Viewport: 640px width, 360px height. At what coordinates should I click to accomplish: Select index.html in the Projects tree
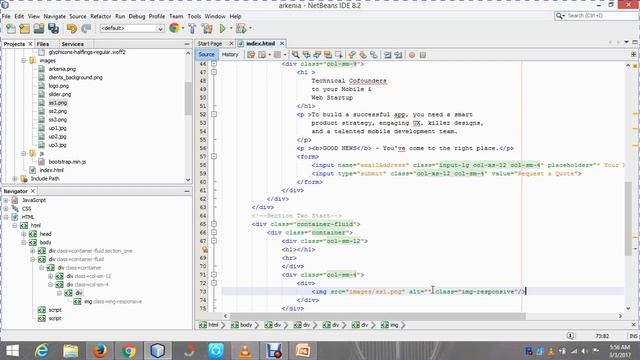point(51,170)
